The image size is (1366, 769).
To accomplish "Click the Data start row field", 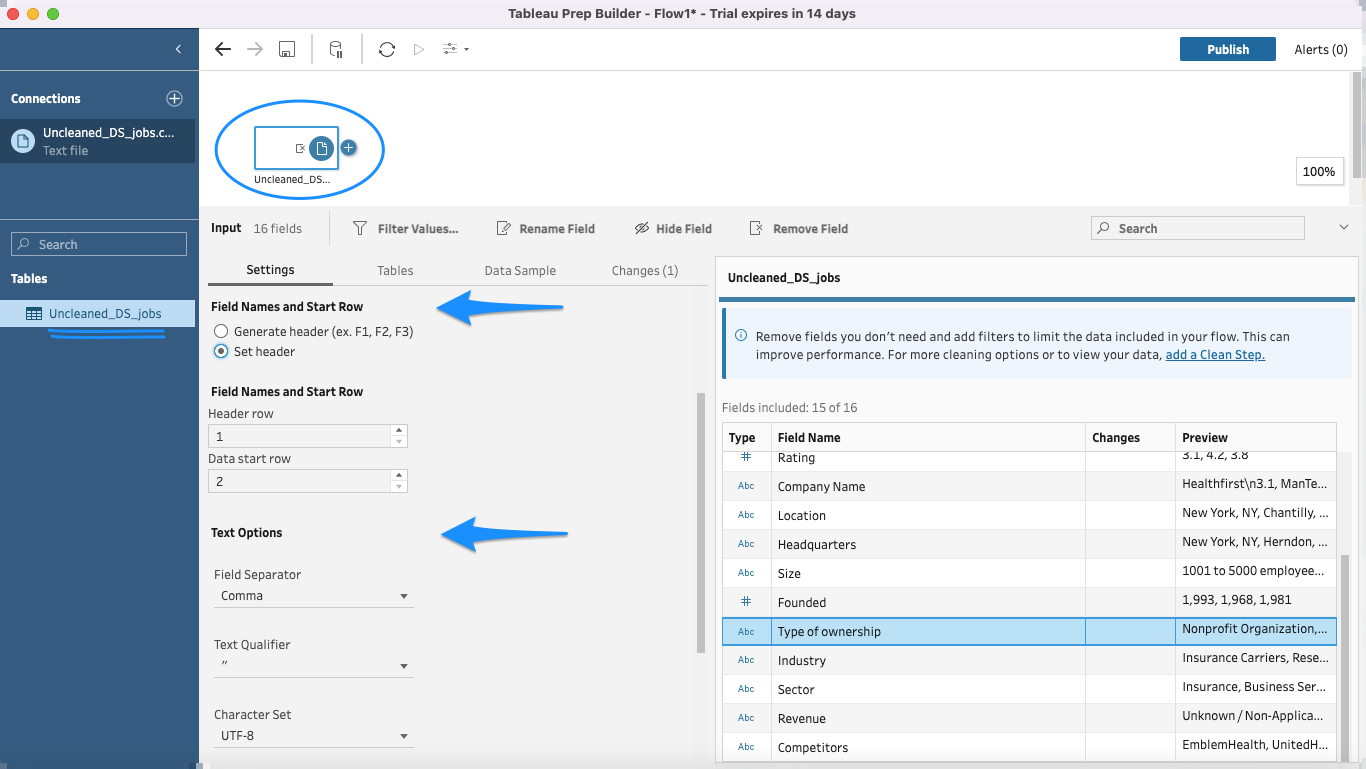I will [x=299, y=481].
